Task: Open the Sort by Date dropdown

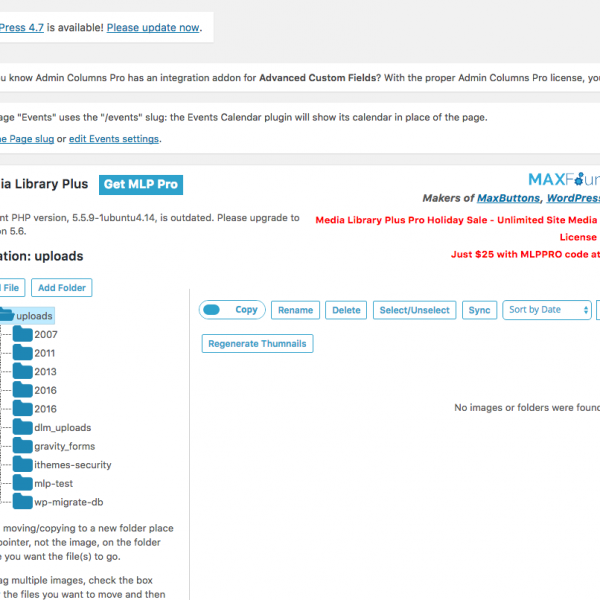Action: coord(547,310)
